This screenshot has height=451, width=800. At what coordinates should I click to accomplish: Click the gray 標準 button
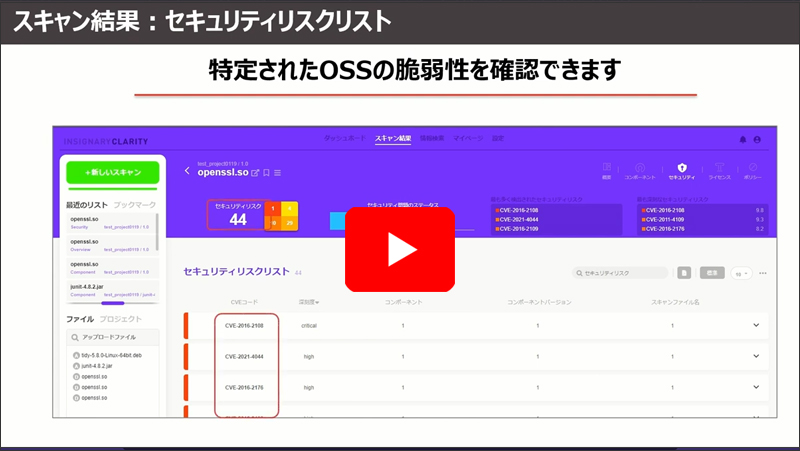(712, 273)
